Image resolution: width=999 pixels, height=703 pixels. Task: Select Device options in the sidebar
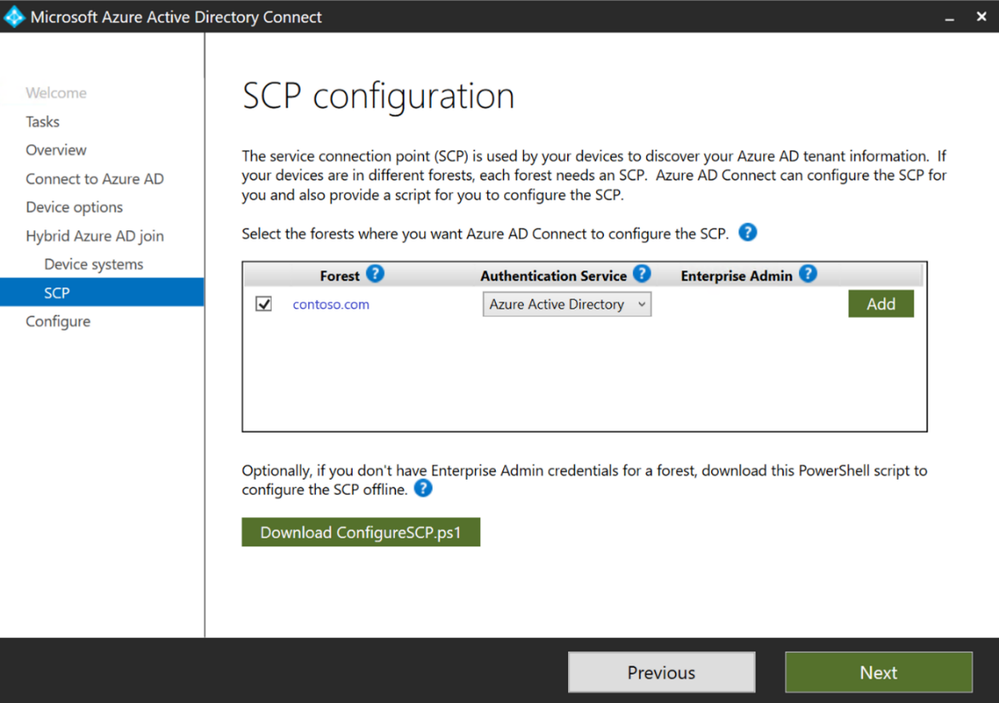click(x=74, y=207)
